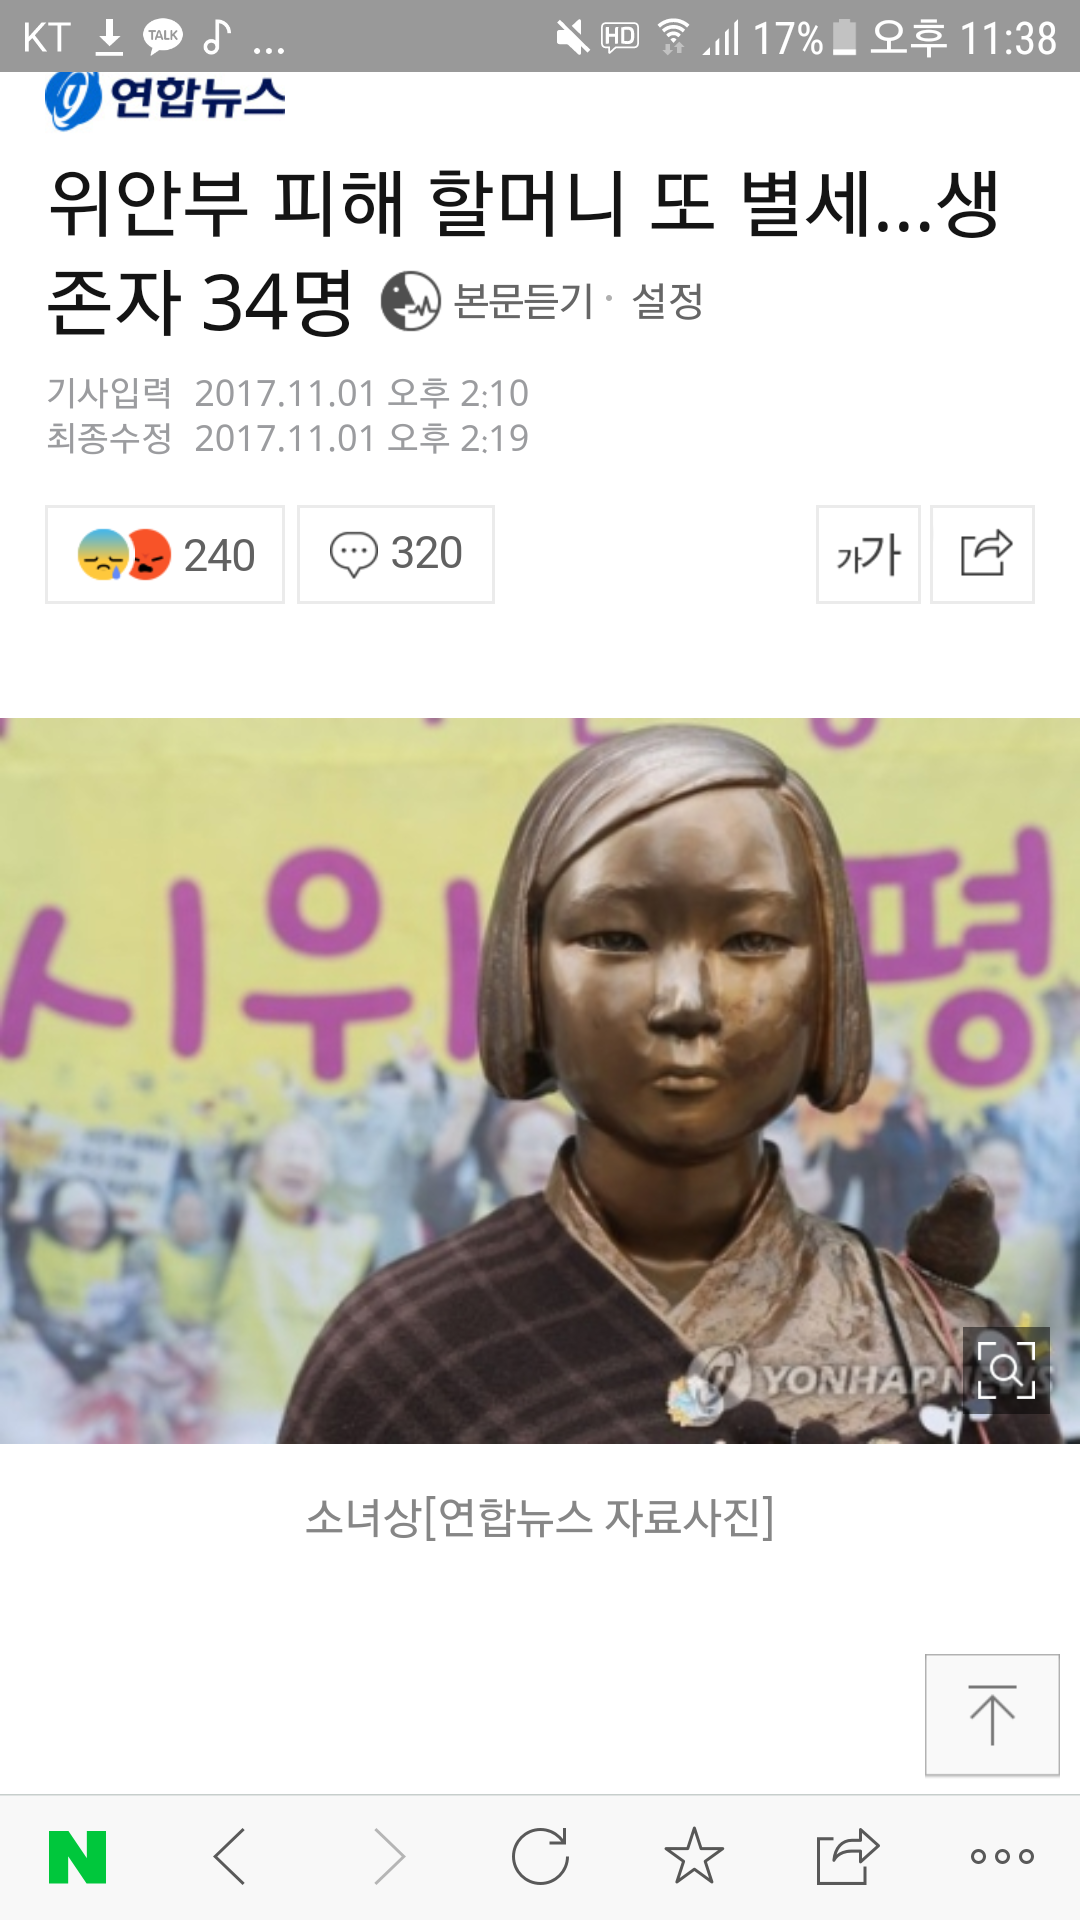
Task: Tap the download notification icon in status bar
Action: click(109, 37)
